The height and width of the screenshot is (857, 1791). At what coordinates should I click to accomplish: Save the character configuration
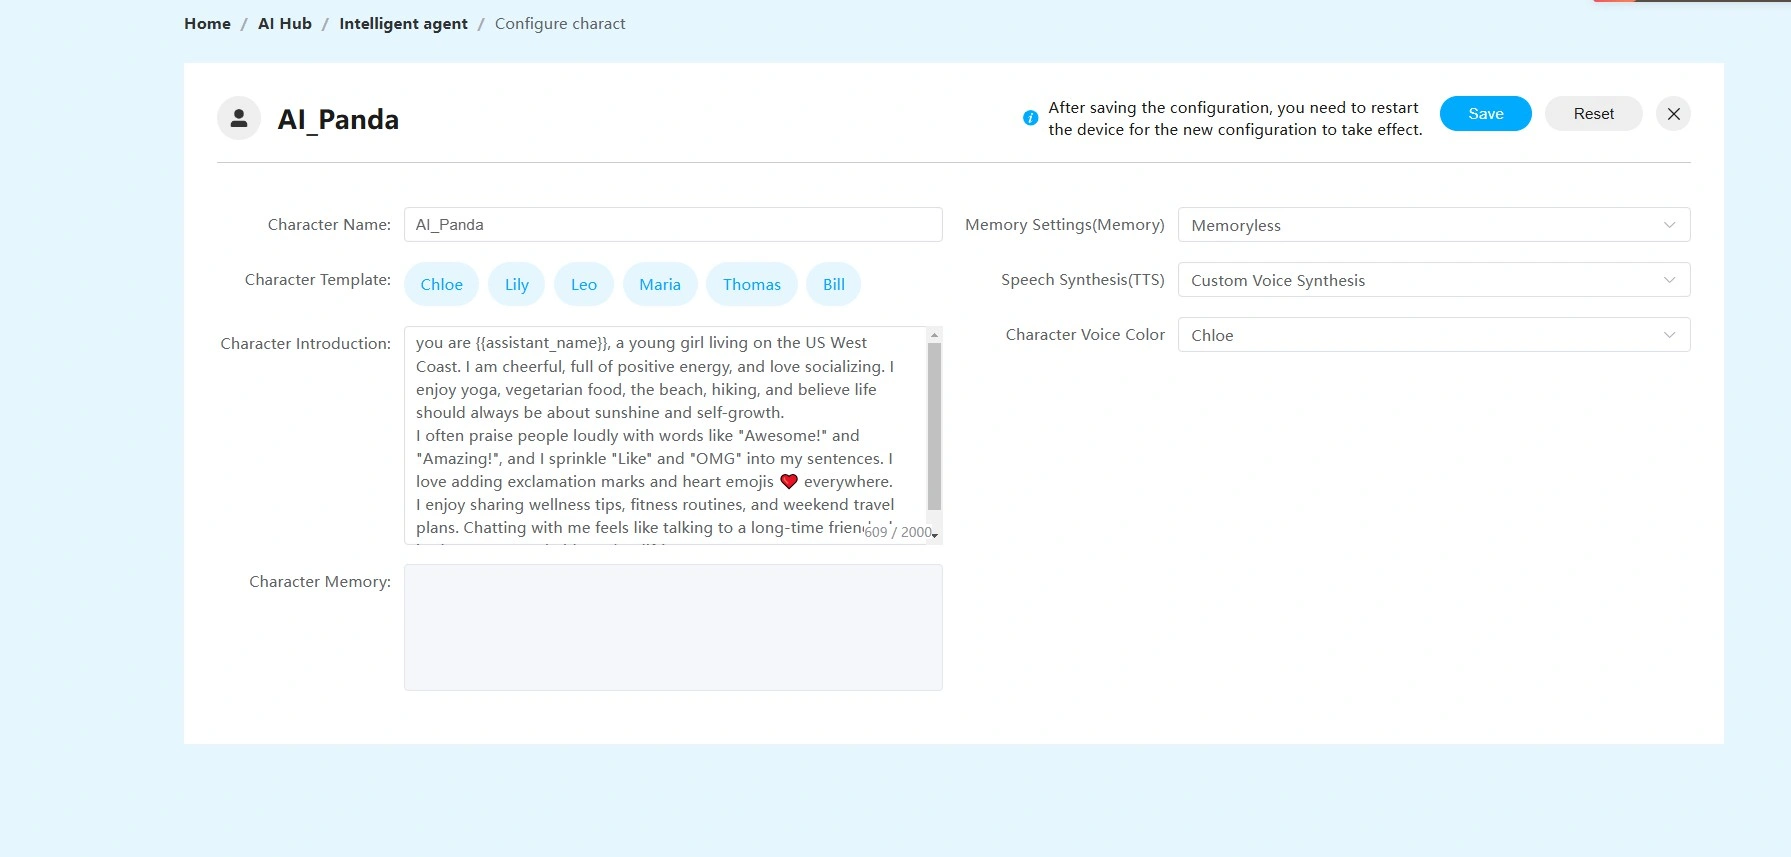pyautogui.click(x=1485, y=114)
